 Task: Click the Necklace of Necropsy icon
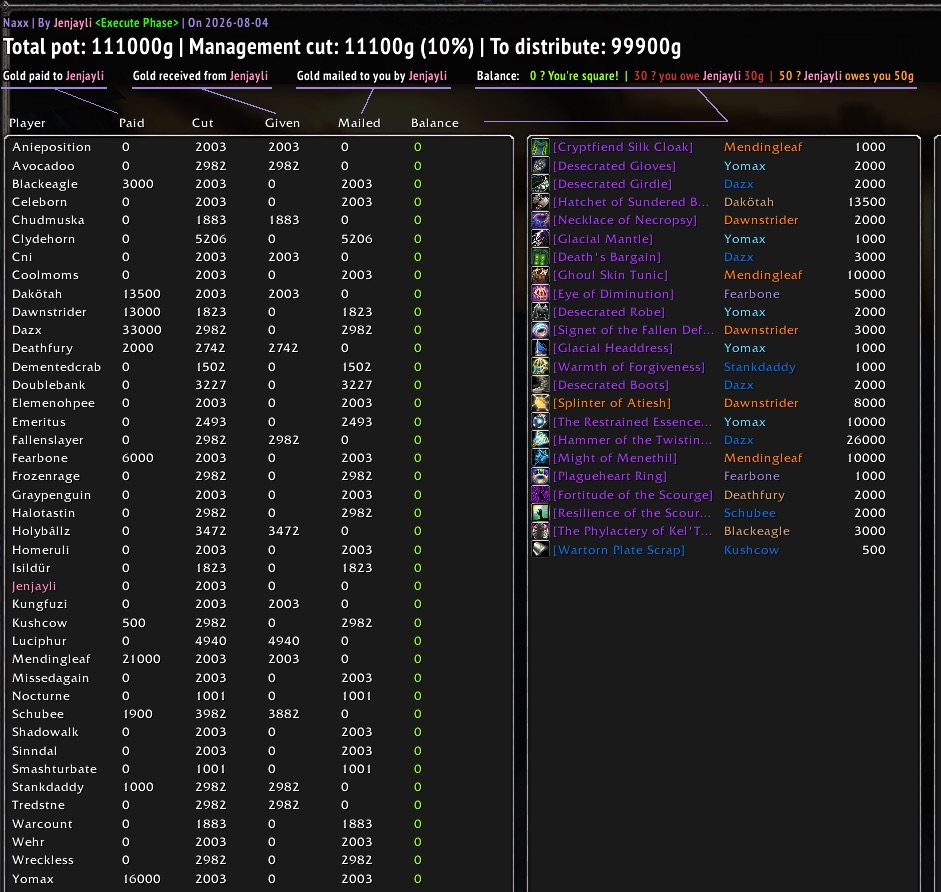[x=540, y=220]
